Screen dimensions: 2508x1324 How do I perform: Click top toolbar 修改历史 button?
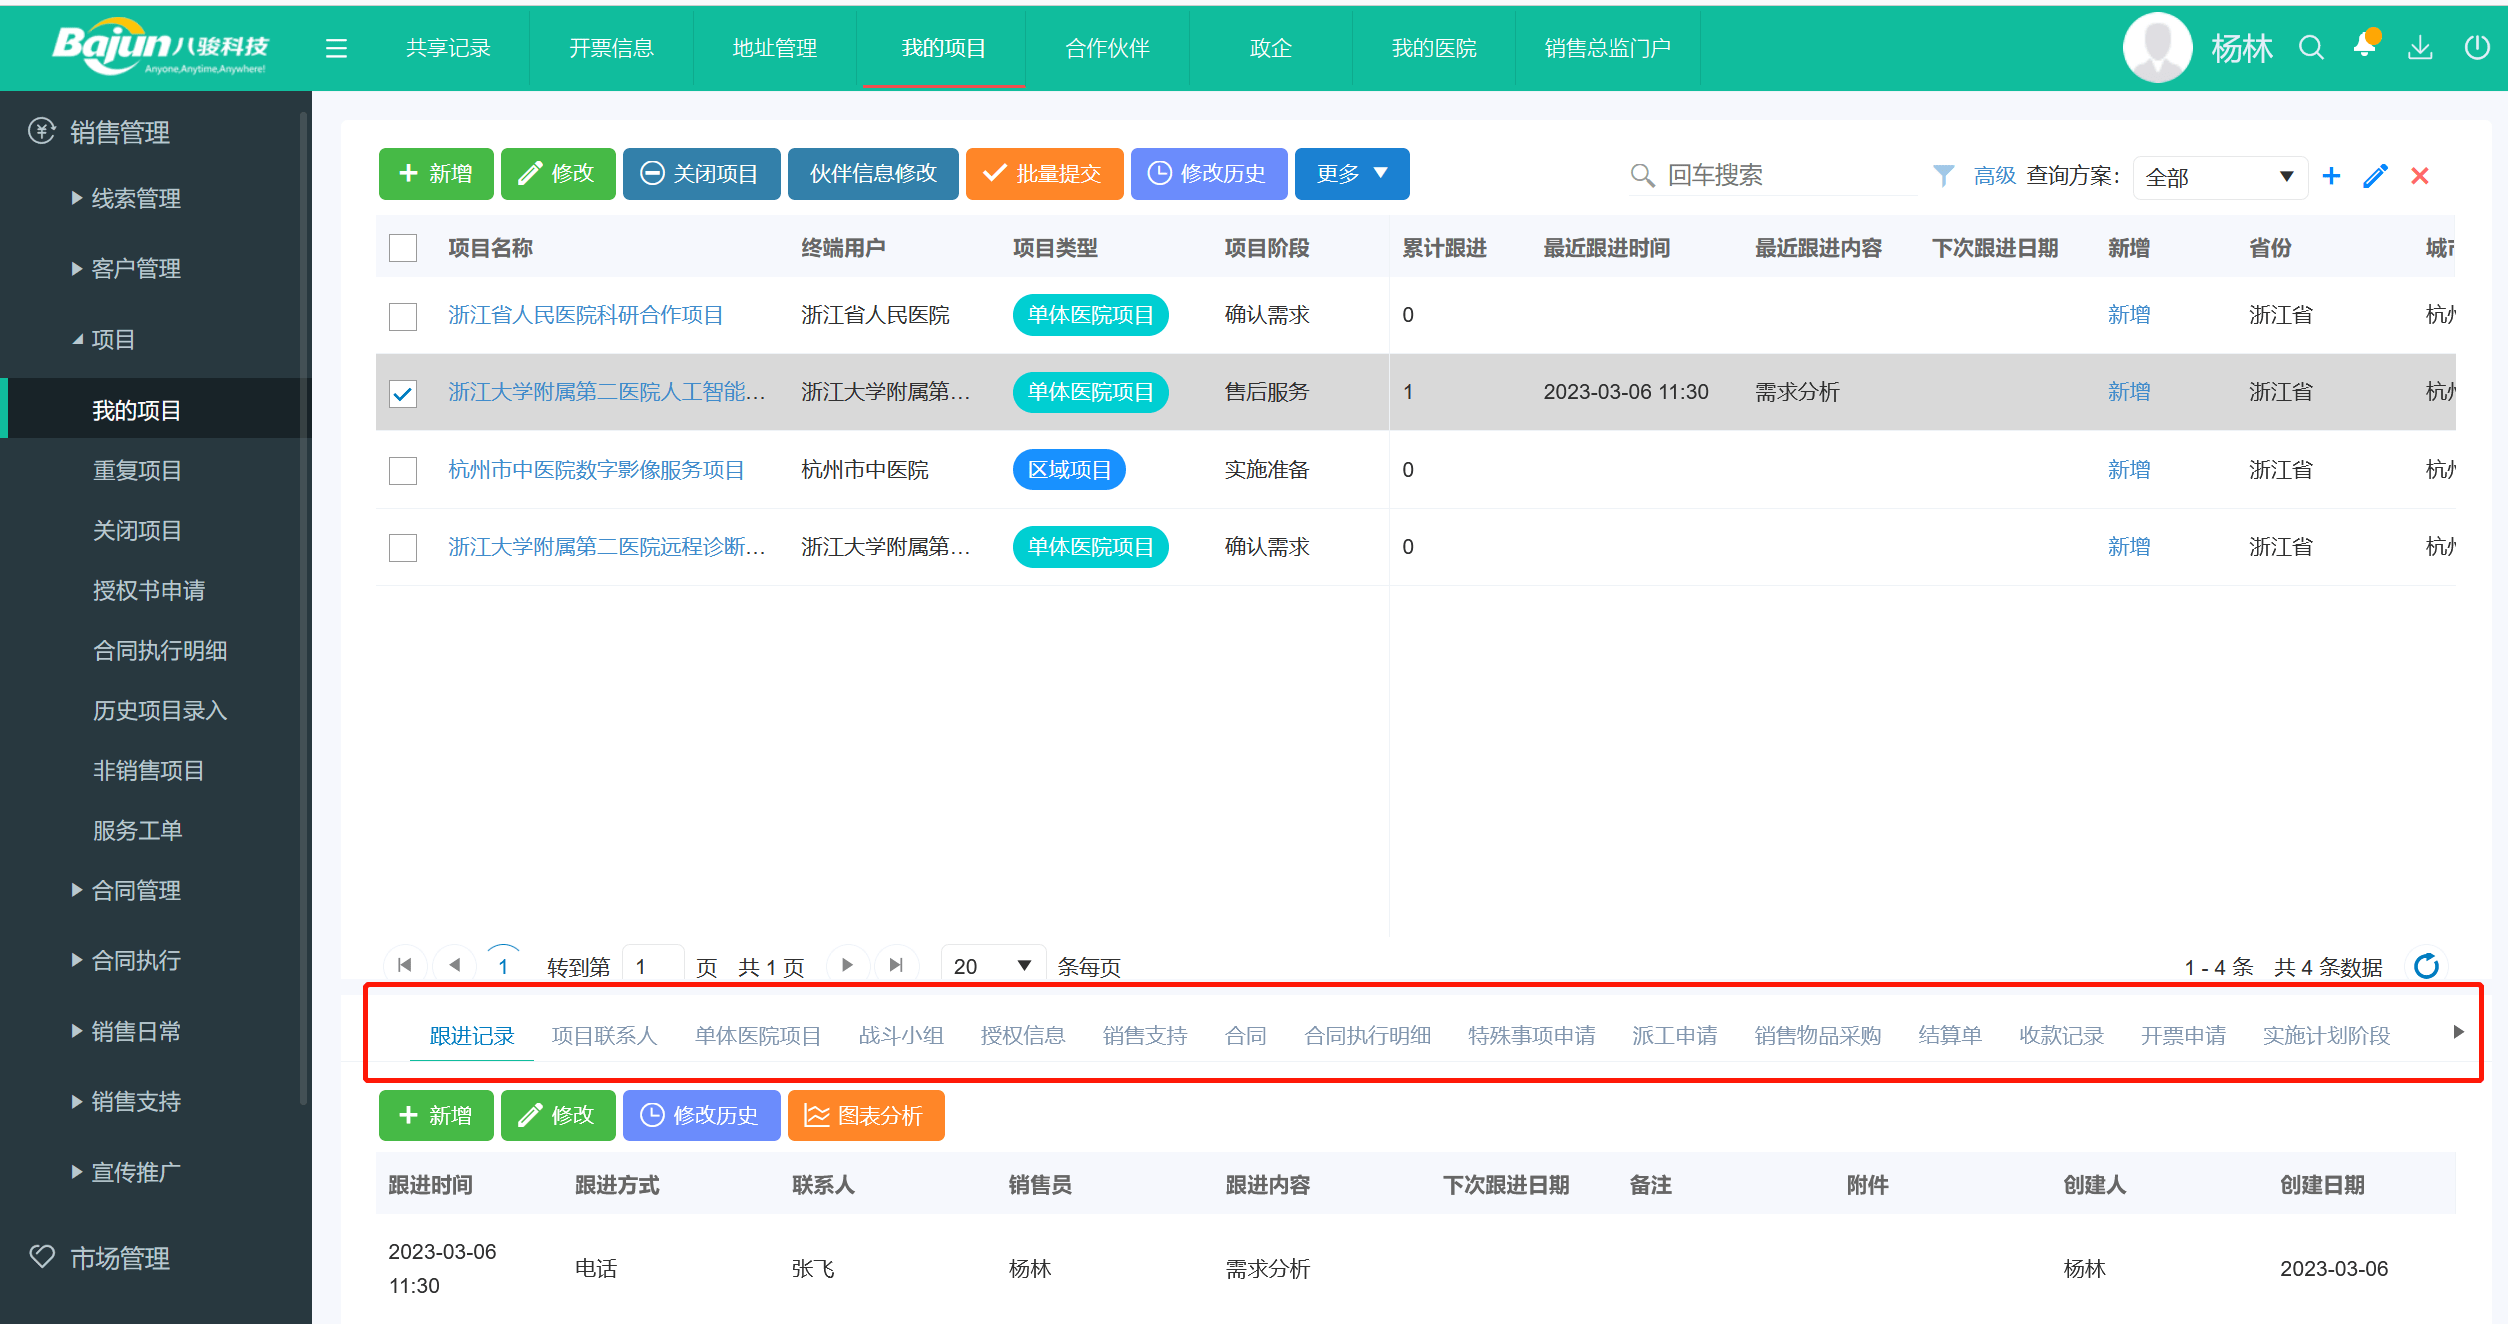click(x=1209, y=174)
